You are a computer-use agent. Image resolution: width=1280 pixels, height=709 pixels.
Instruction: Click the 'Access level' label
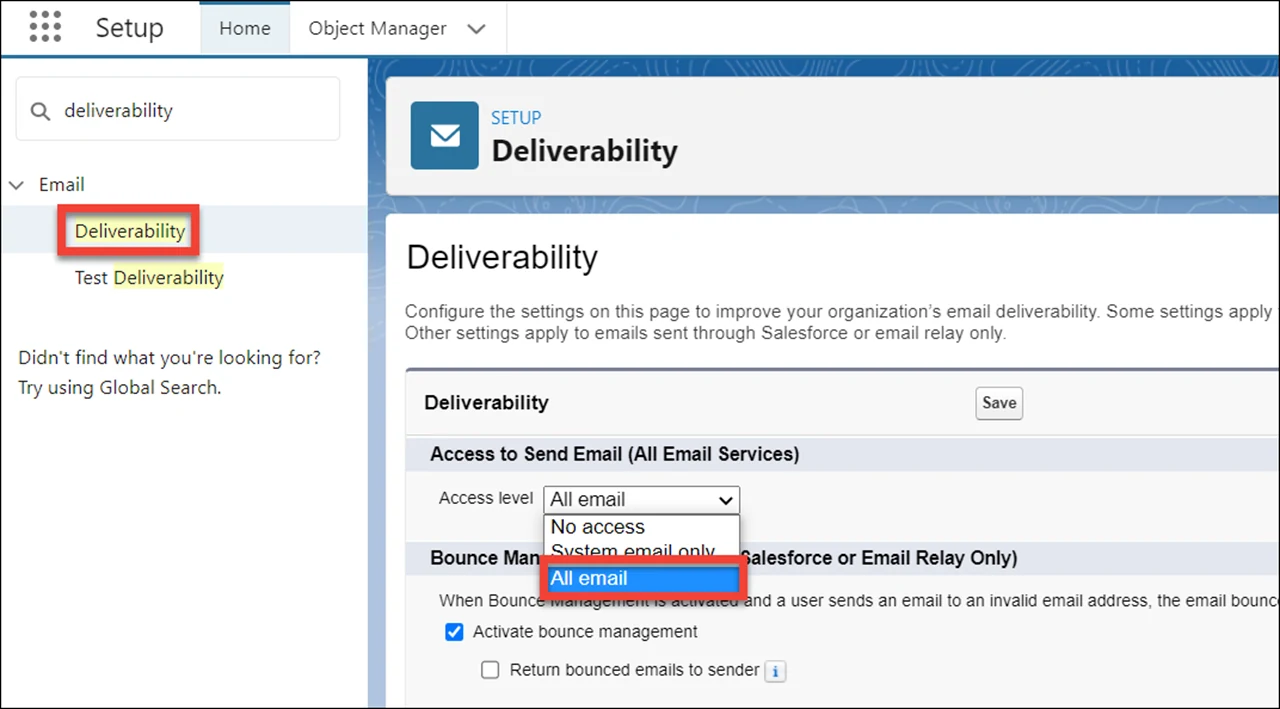point(486,498)
